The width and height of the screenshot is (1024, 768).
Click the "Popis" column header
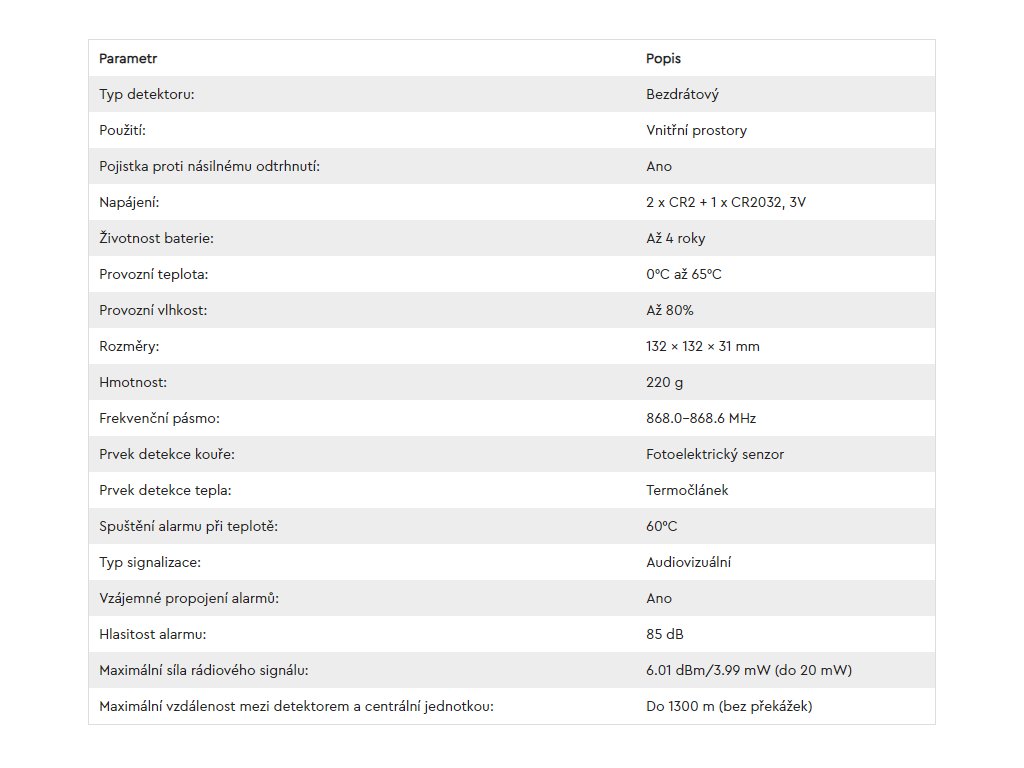663,58
